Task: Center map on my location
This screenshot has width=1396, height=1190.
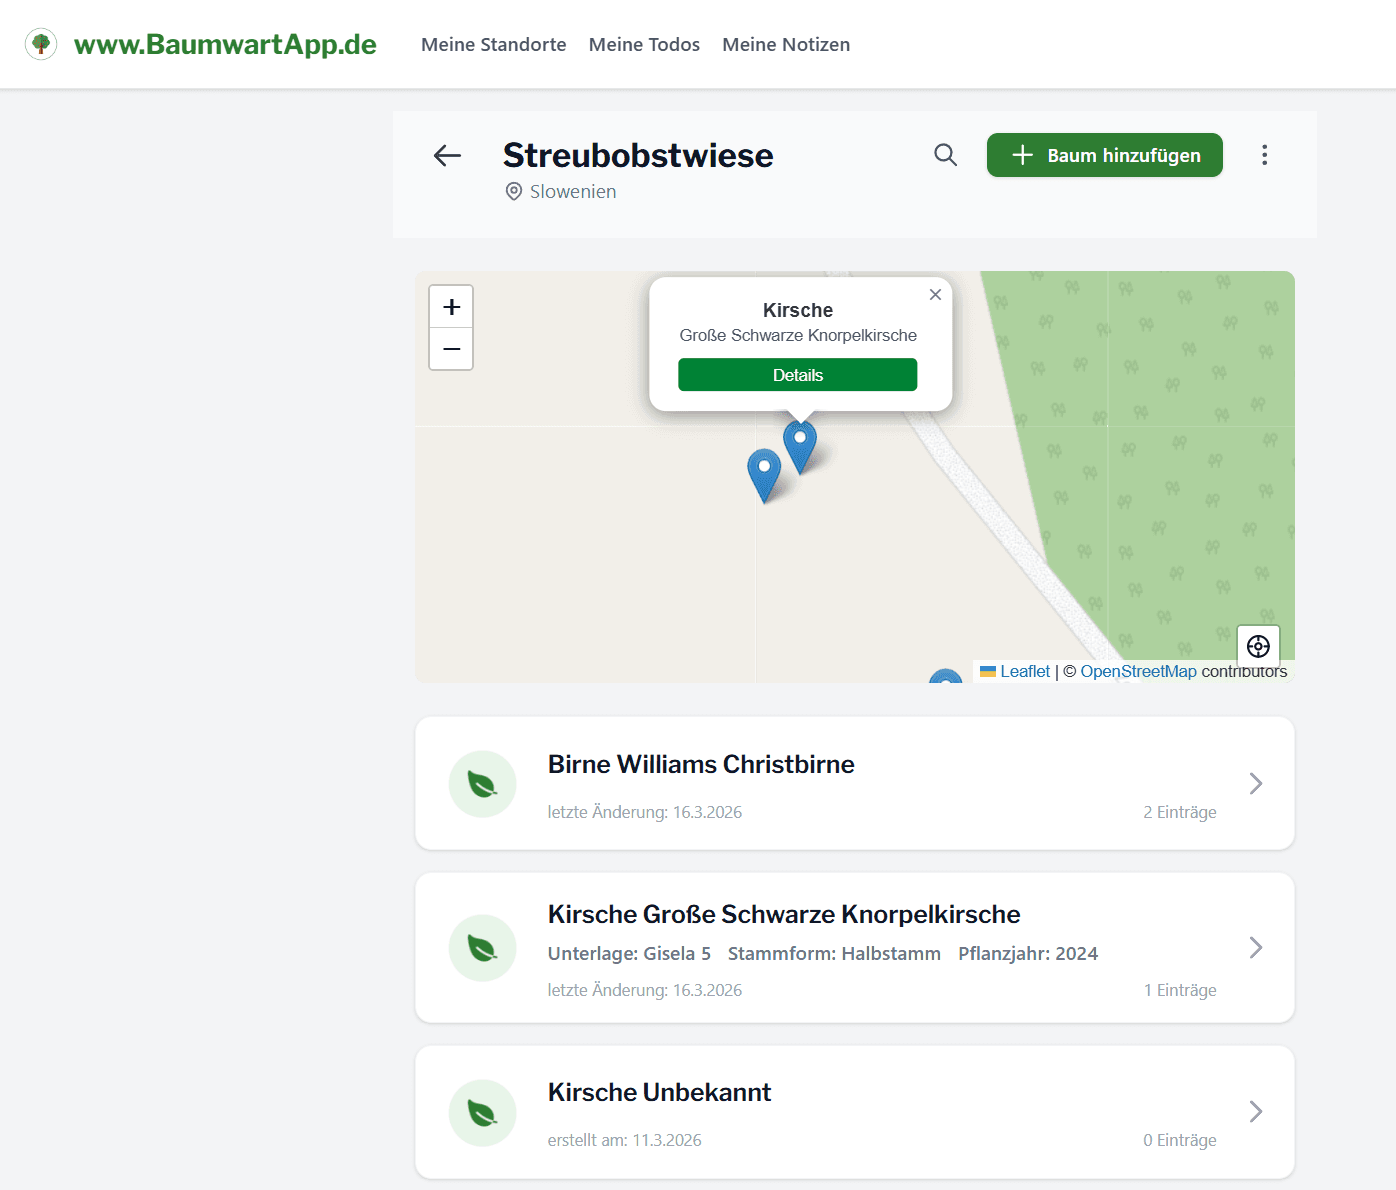Action: point(1258,646)
